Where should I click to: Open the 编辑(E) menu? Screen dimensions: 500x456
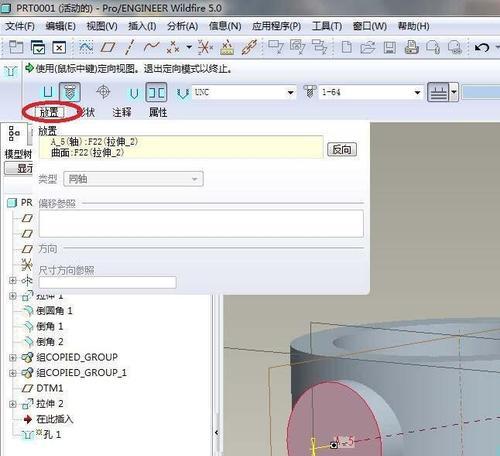click(x=61, y=26)
